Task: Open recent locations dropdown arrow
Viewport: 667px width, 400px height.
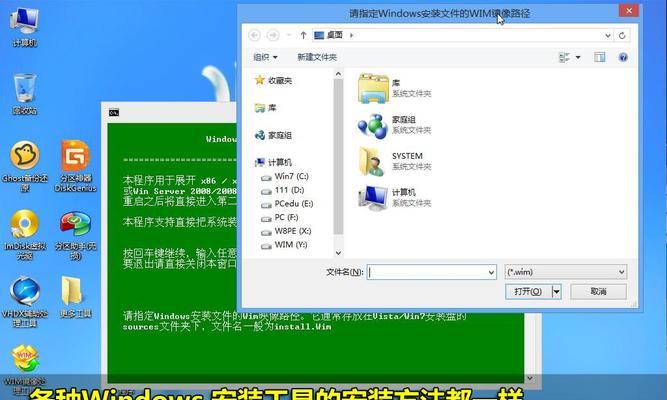Action: [x=289, y=35]
